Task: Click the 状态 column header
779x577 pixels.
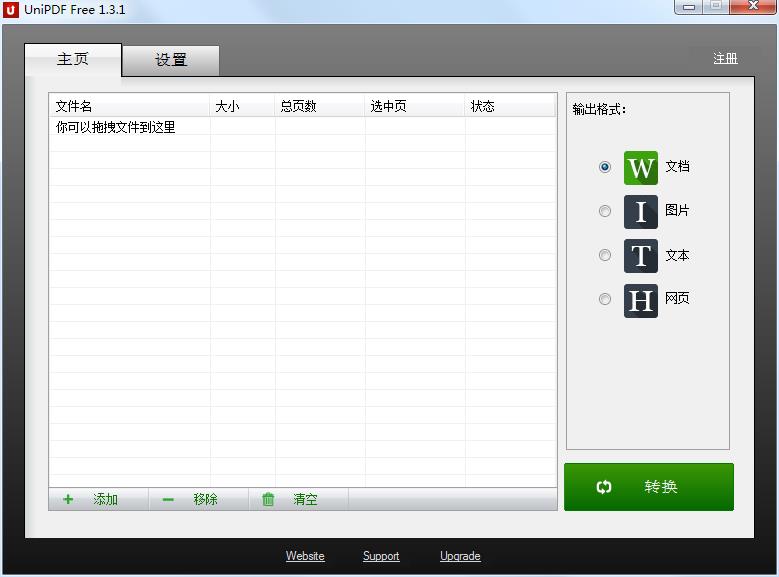Action: click(x=510, y=106)
